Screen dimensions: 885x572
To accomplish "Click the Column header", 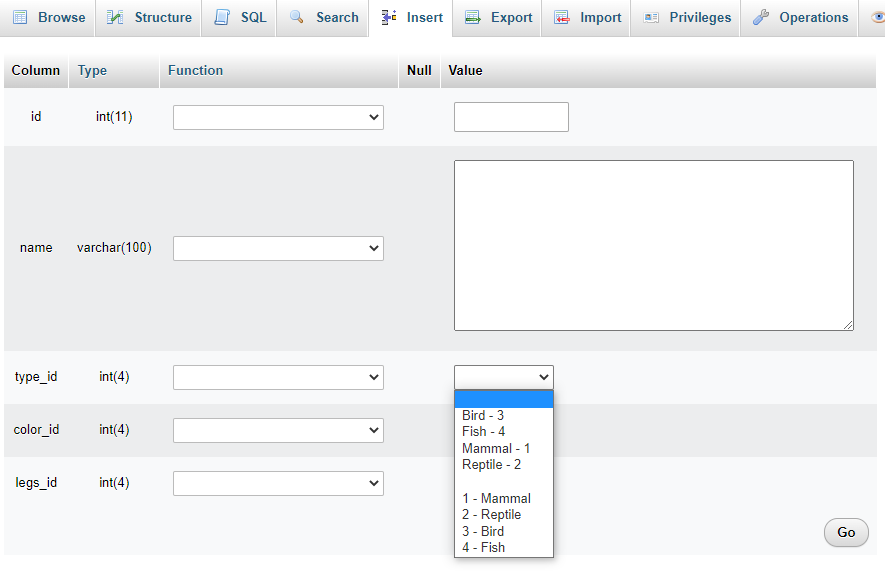I will coord(36,71).
